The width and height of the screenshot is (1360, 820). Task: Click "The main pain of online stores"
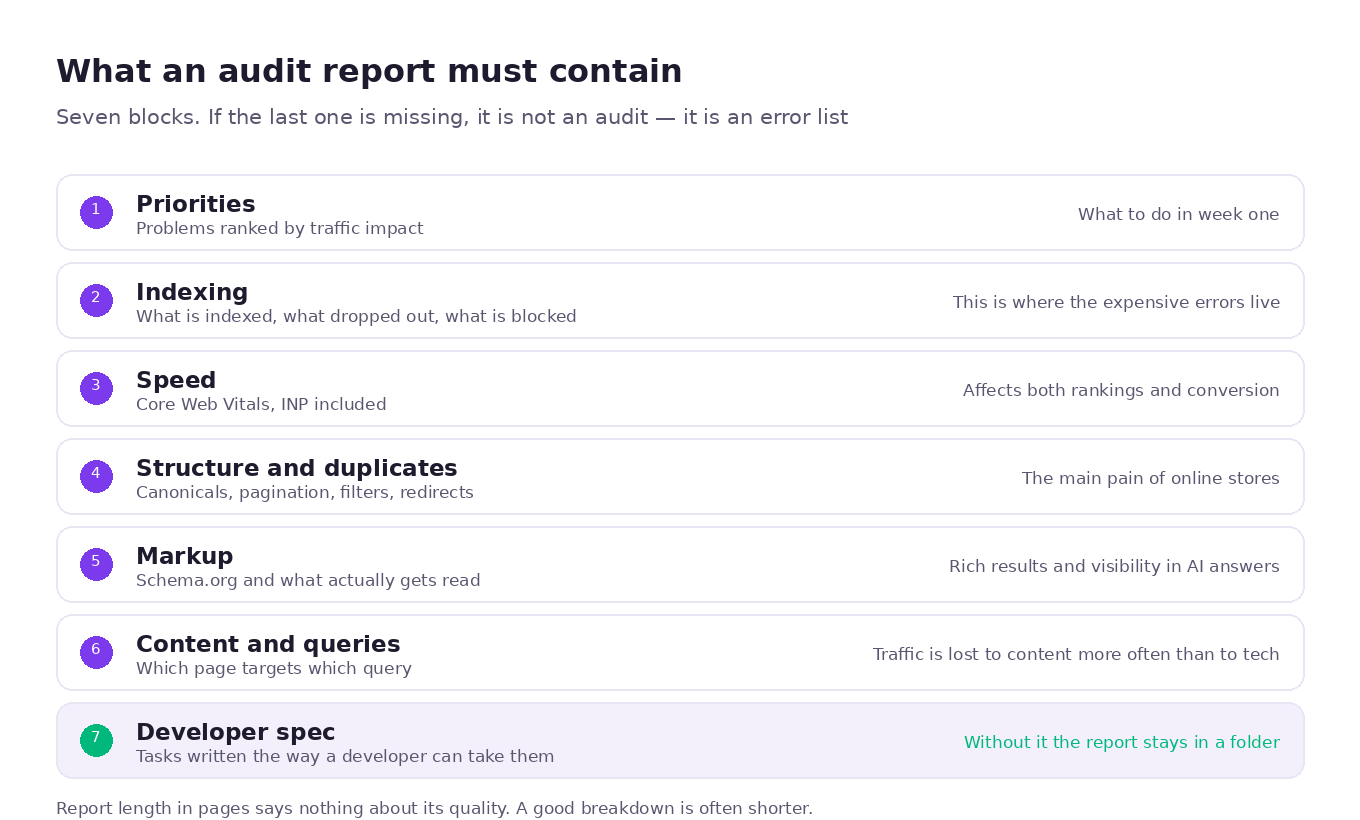click(x=1151, y=479)
